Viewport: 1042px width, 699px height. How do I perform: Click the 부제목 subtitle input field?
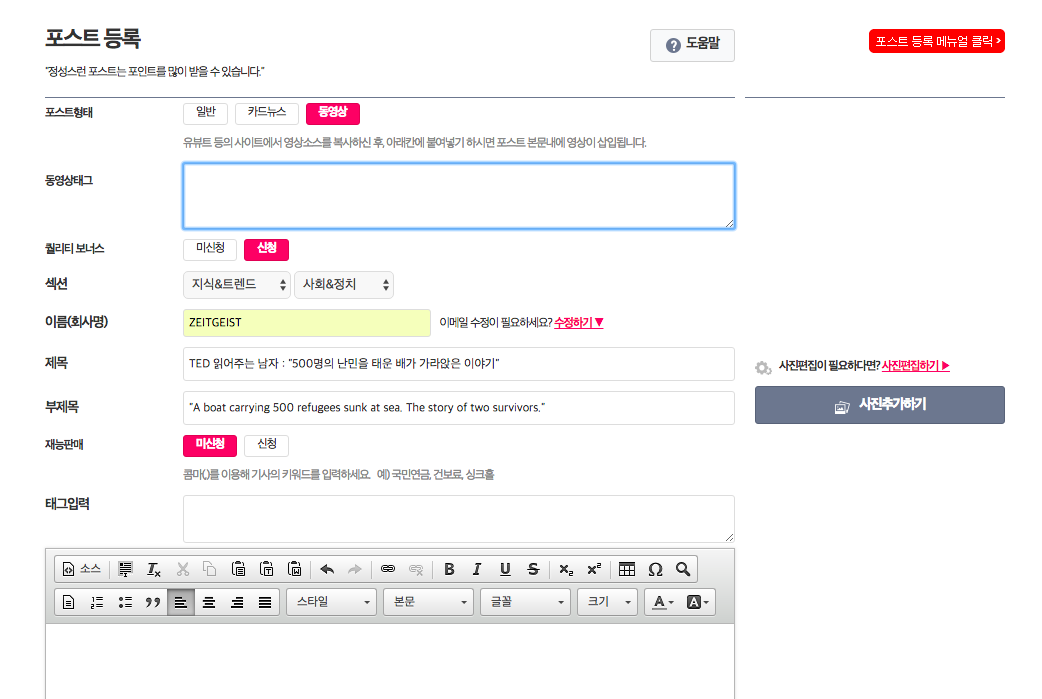pos(459,408)
